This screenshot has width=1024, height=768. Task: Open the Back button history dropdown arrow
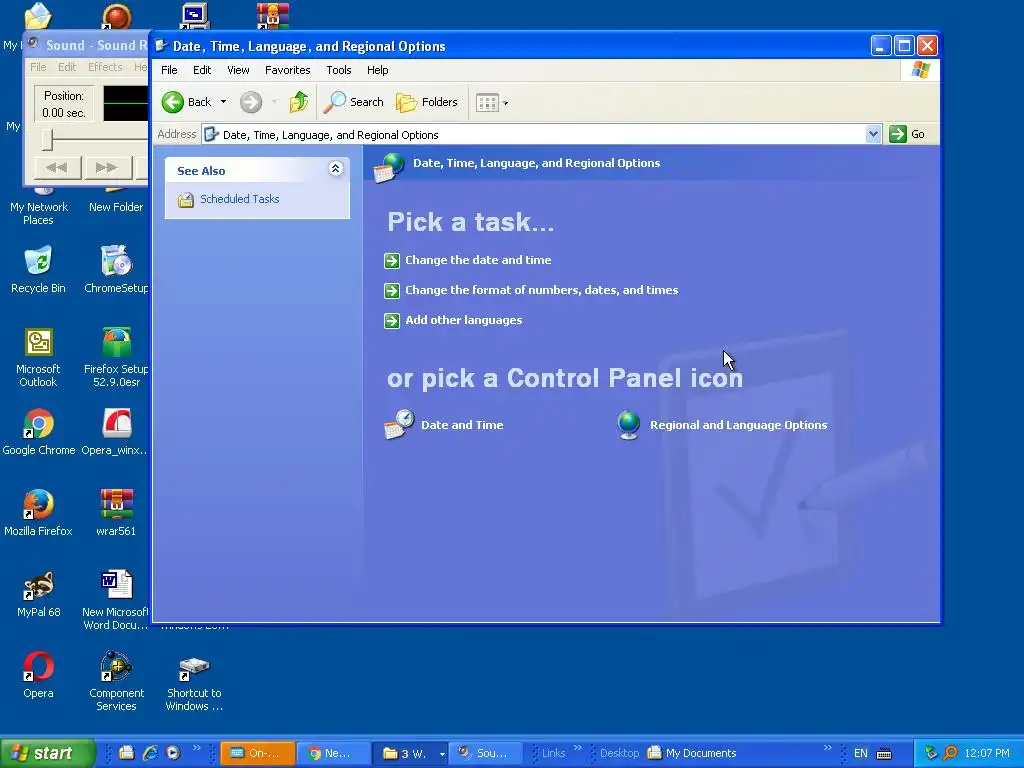coord(223,102)
